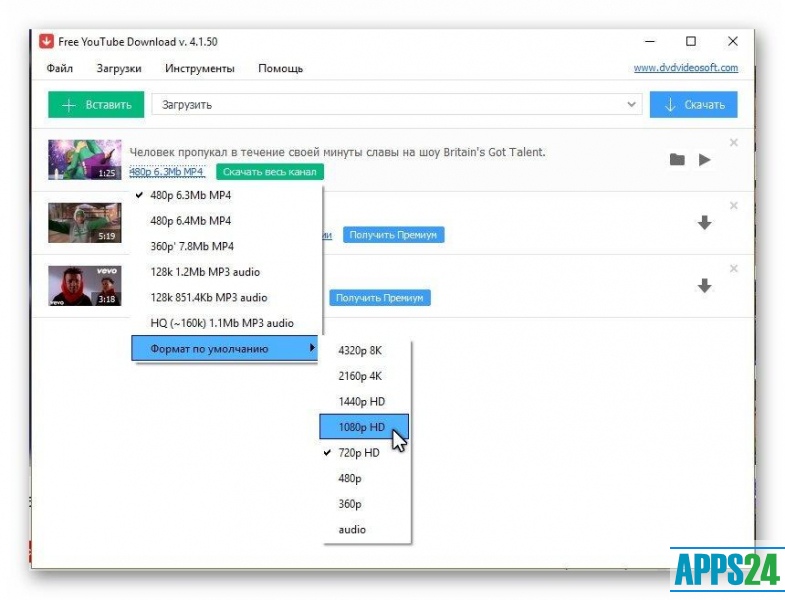785x600 pixels.
Task: Click the green Вставить button
Action: (x=96, y=105)
